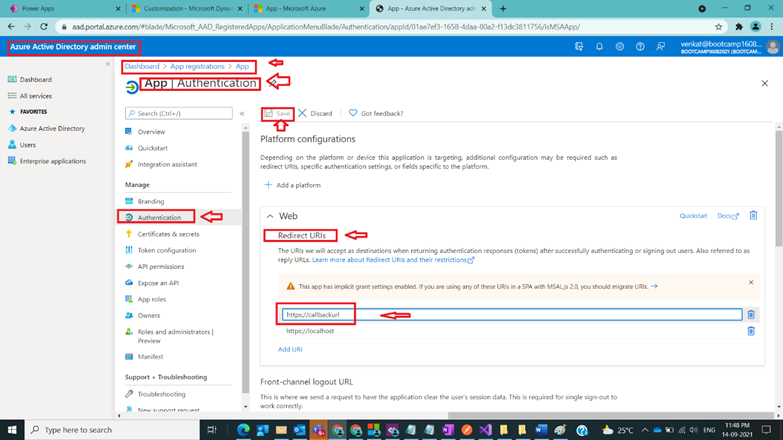Open portal settings gear
Screen dimensions: 783x440
[x=620, y=46]
